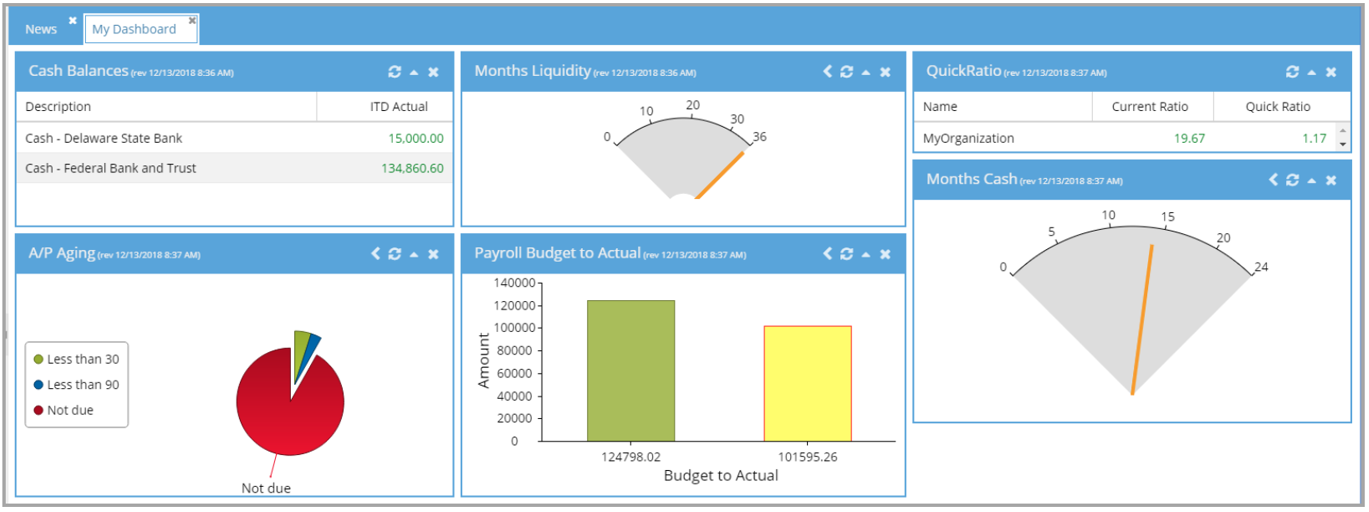This screenshot has height=512, width=1369.
Task: Click the 1.17 quick ratio value
Action: point(1315,138)
